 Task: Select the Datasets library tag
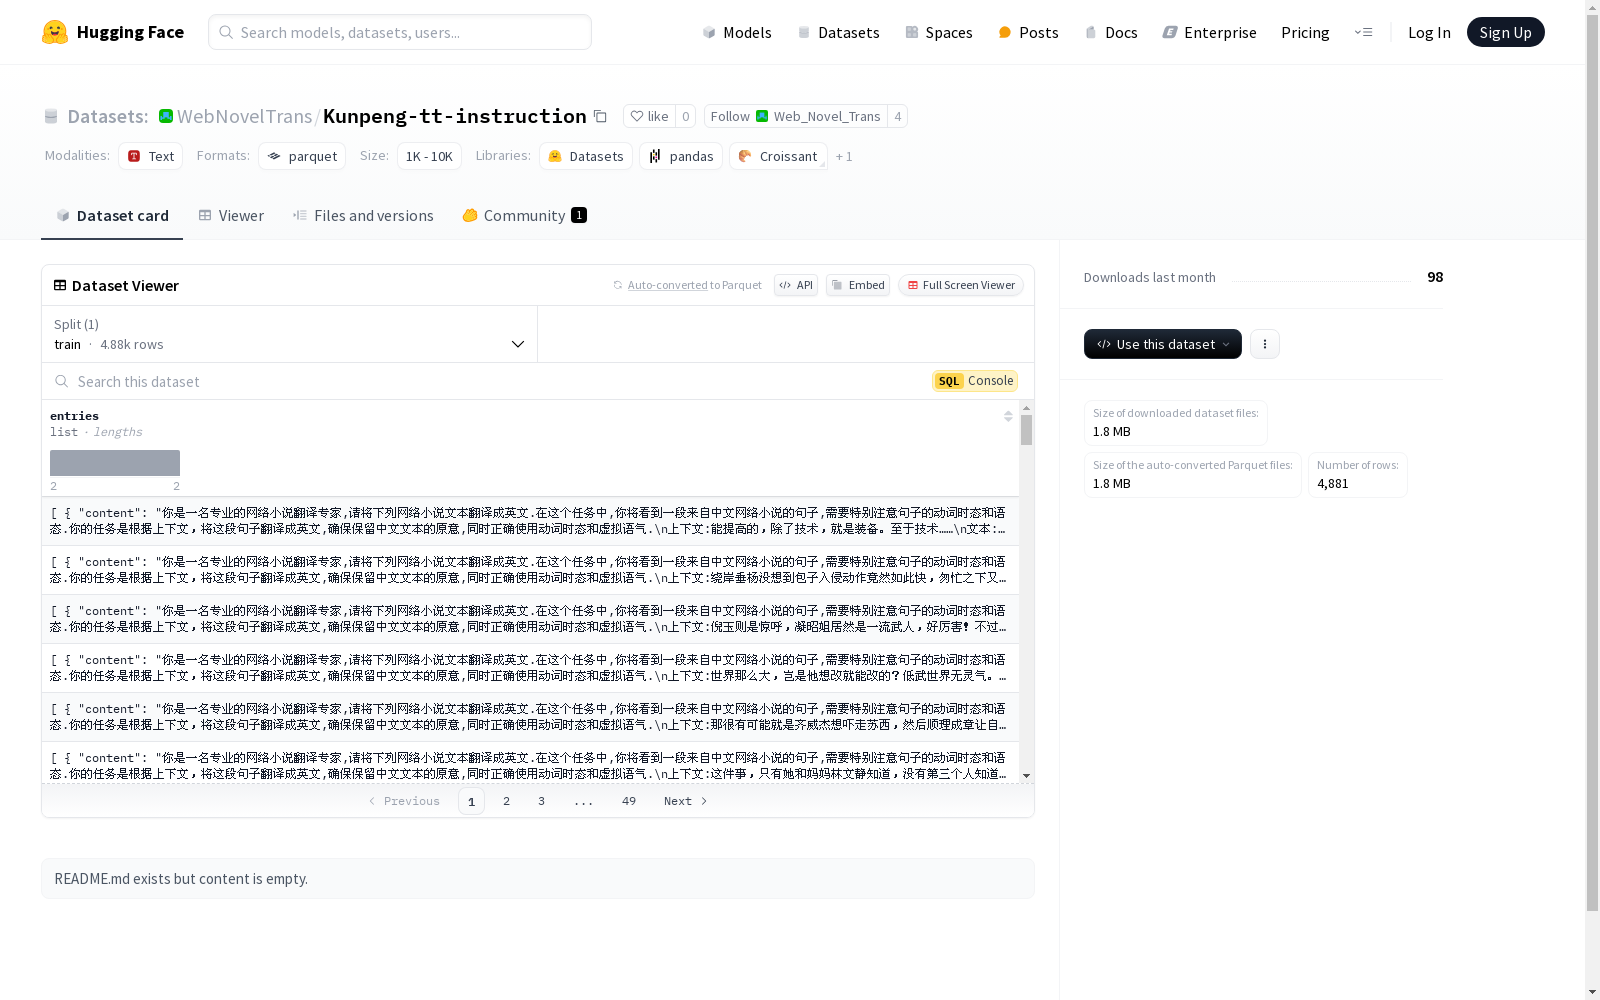point(586,156)
